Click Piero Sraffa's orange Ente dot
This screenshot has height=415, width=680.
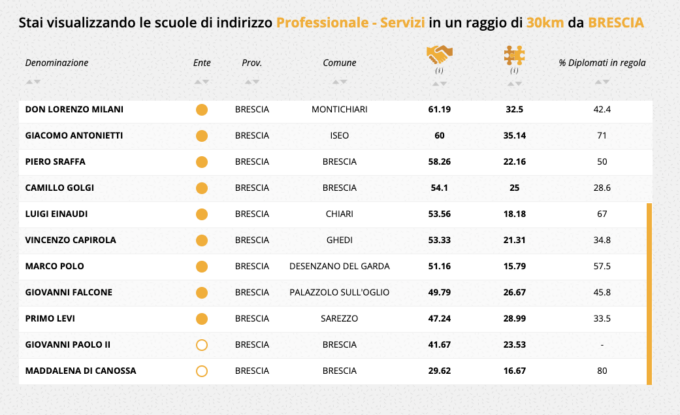point(201,162)
